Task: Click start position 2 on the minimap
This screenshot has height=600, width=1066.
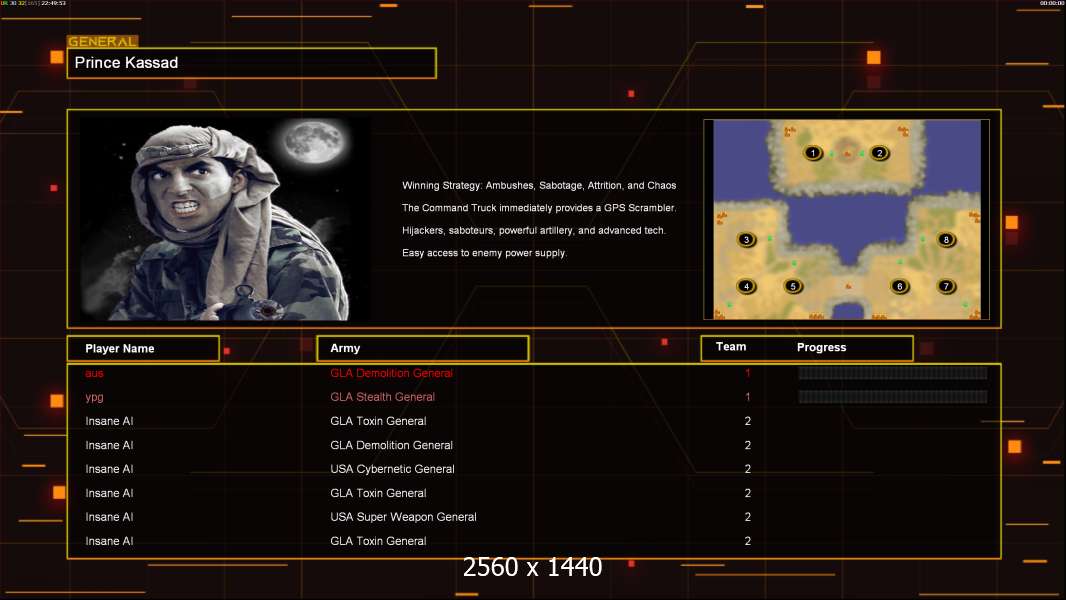Action: [879, 153]
